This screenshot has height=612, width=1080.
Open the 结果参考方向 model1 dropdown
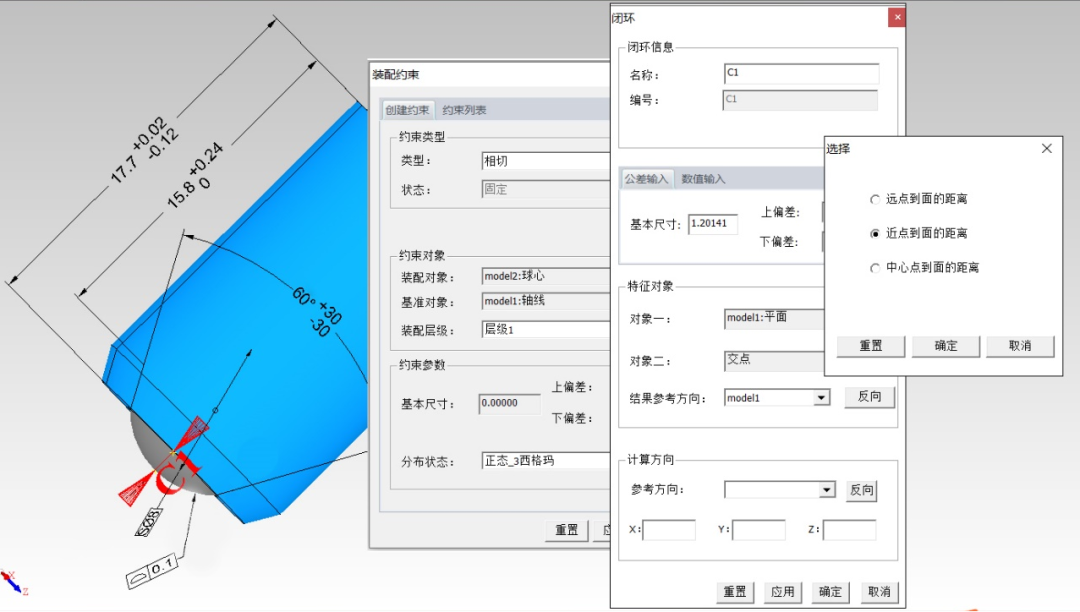[821, 398]
